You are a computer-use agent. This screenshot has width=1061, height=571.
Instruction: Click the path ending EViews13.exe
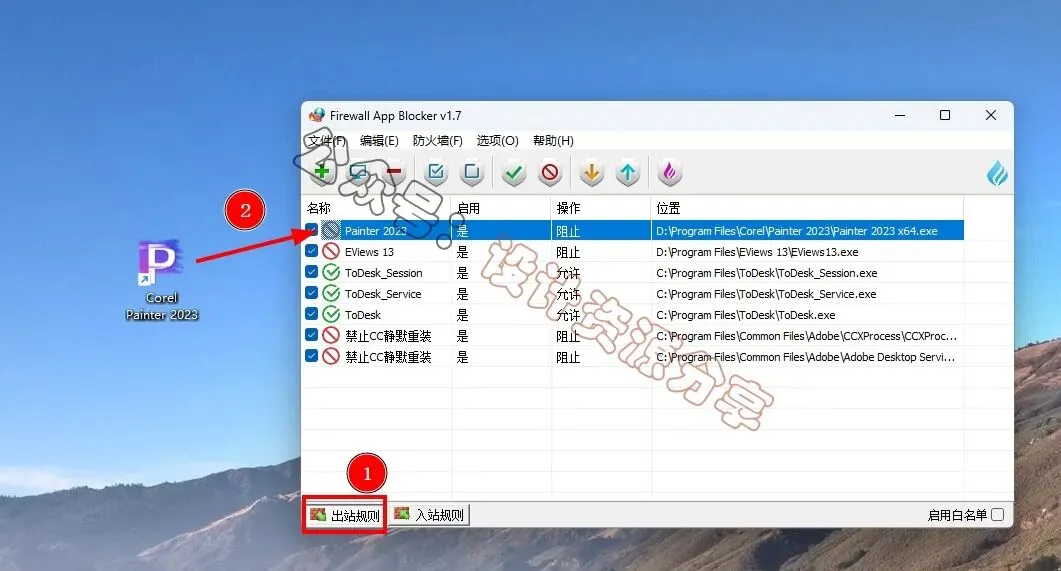(757, 252)
